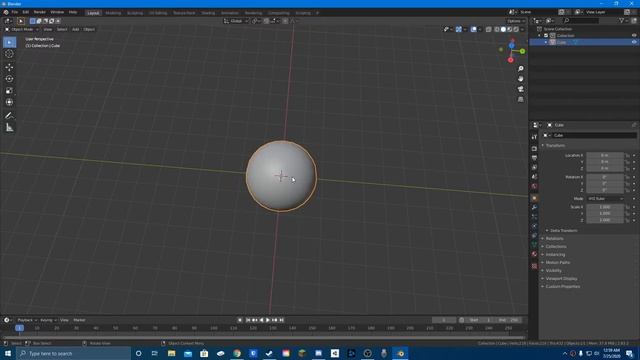
Task: Open the Object Mode dropdown
Action: tap(22, 29)
